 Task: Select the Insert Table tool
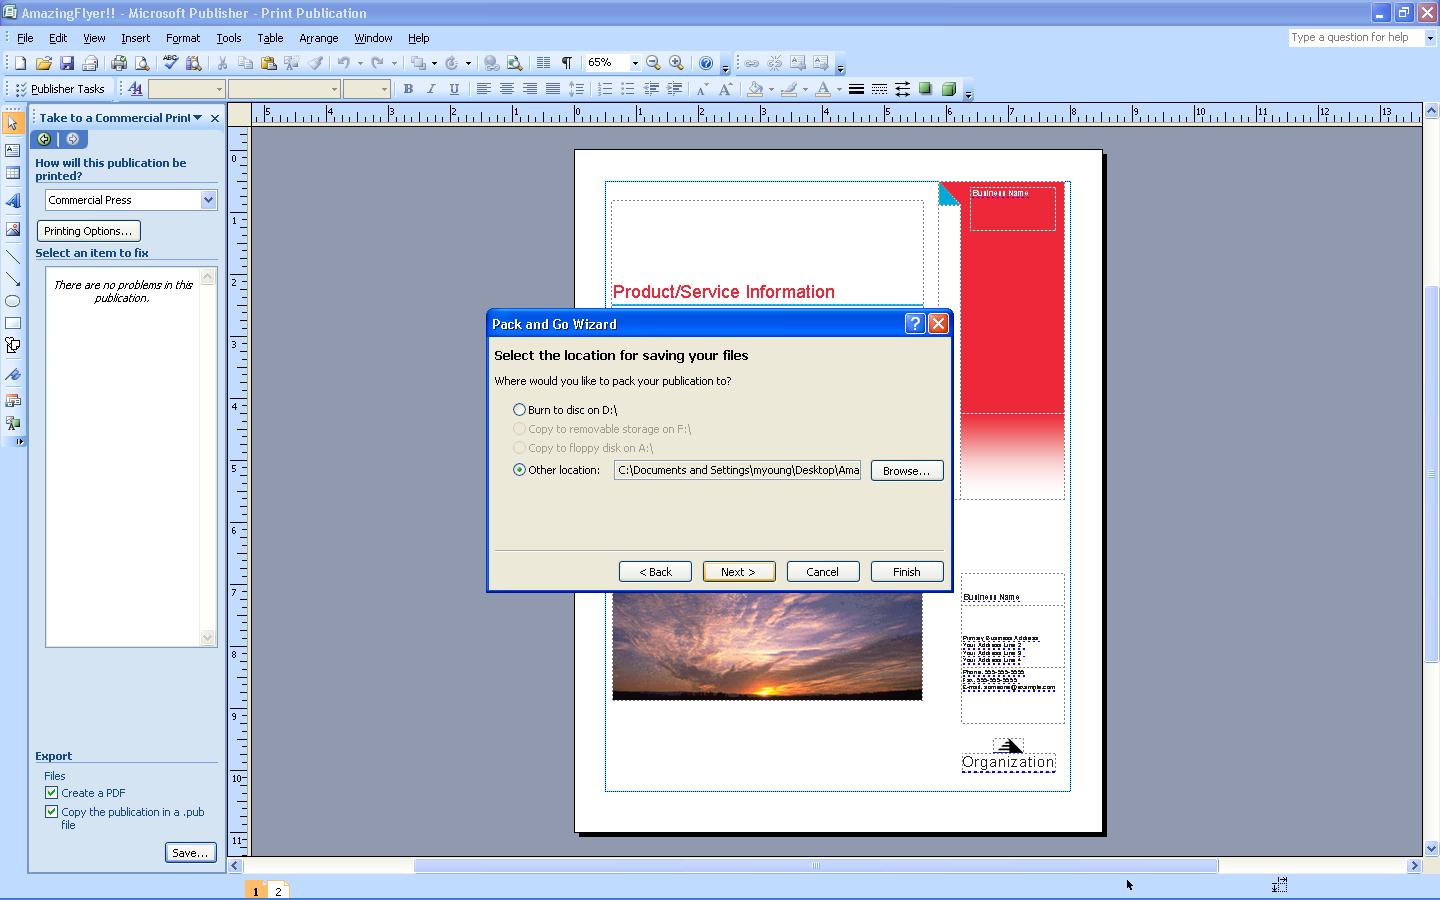click(x=13, y=174)
